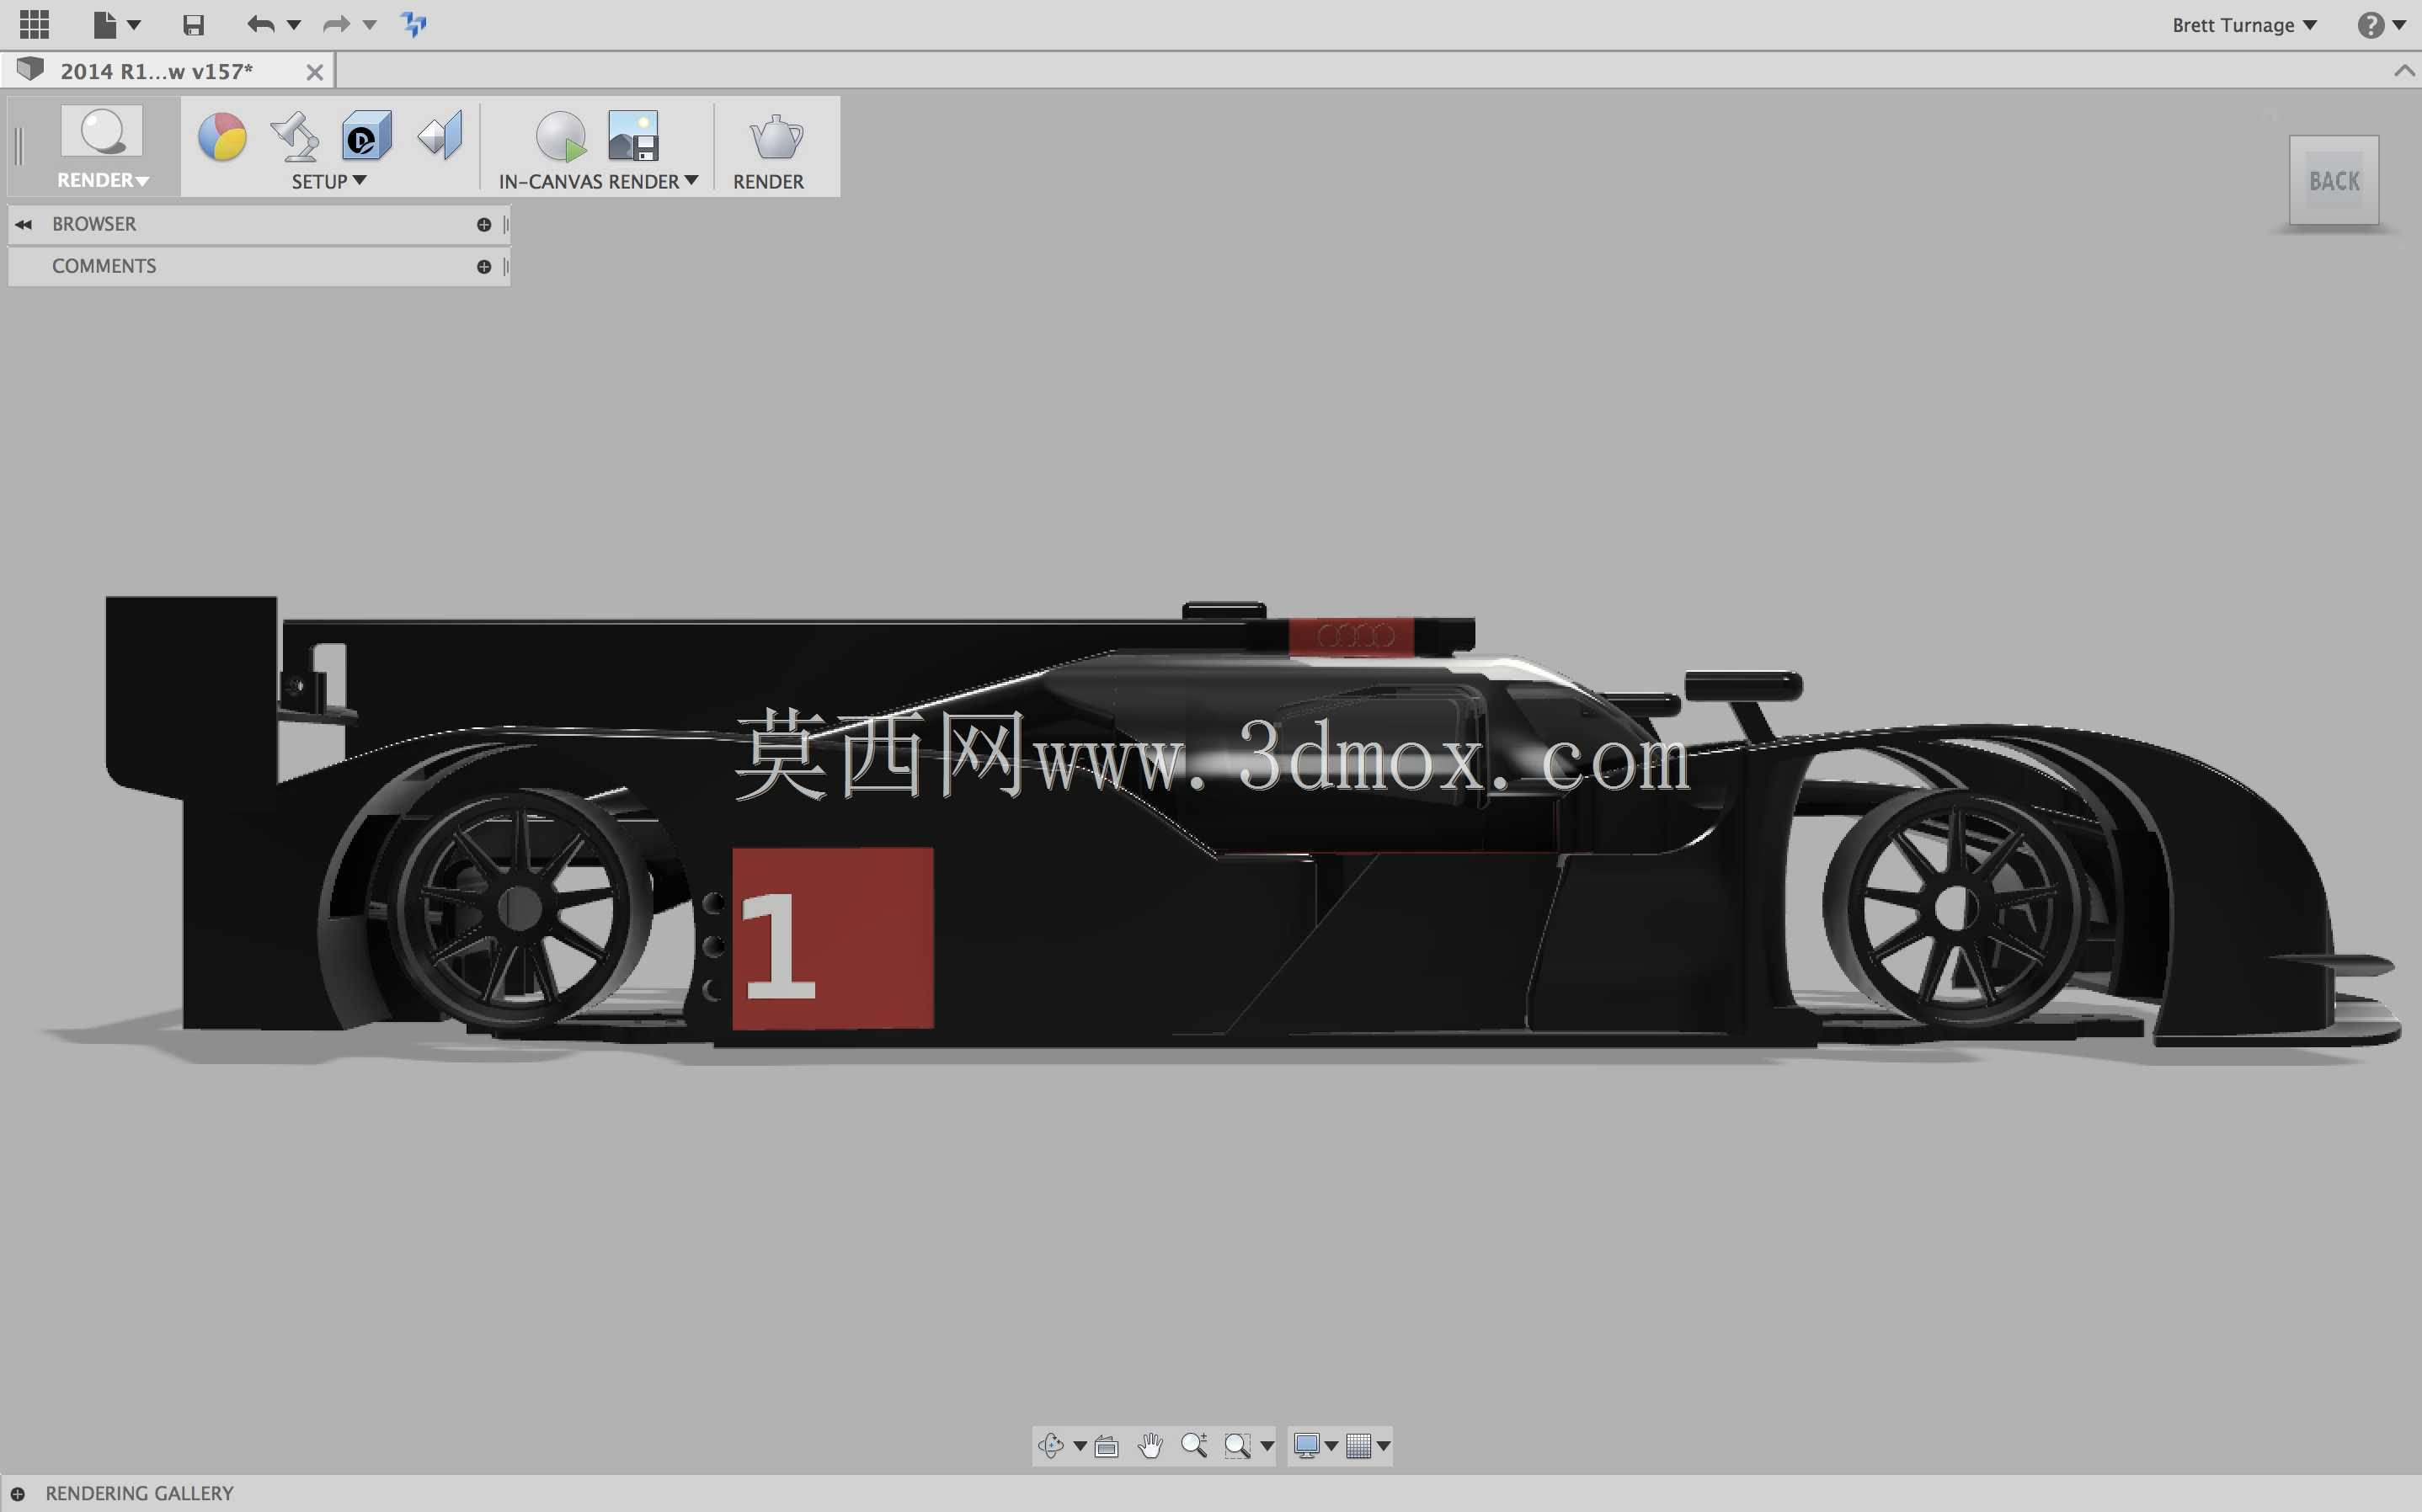
Task: Collapse the BROWSER panel with double arrows
Action: click(x=23, y=224)
